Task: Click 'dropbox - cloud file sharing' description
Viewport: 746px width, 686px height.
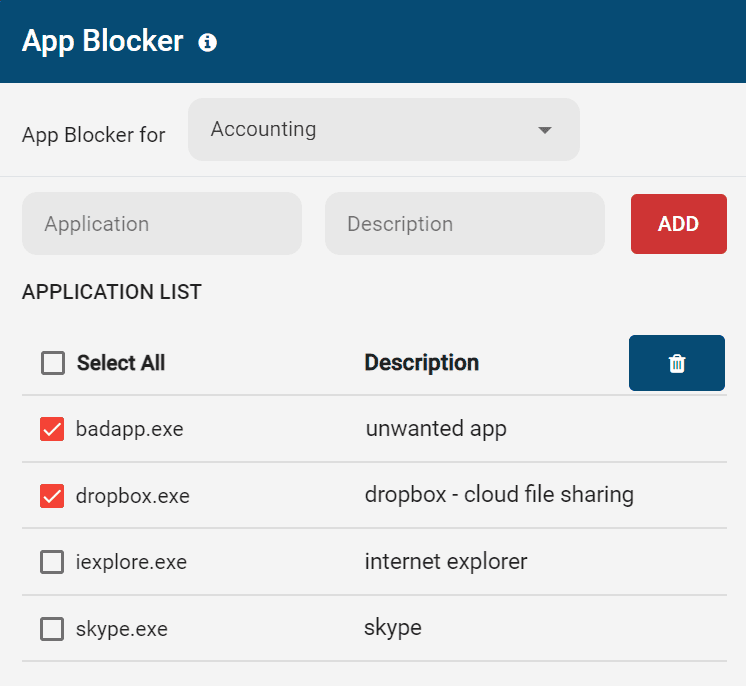Action: point(499,494)
